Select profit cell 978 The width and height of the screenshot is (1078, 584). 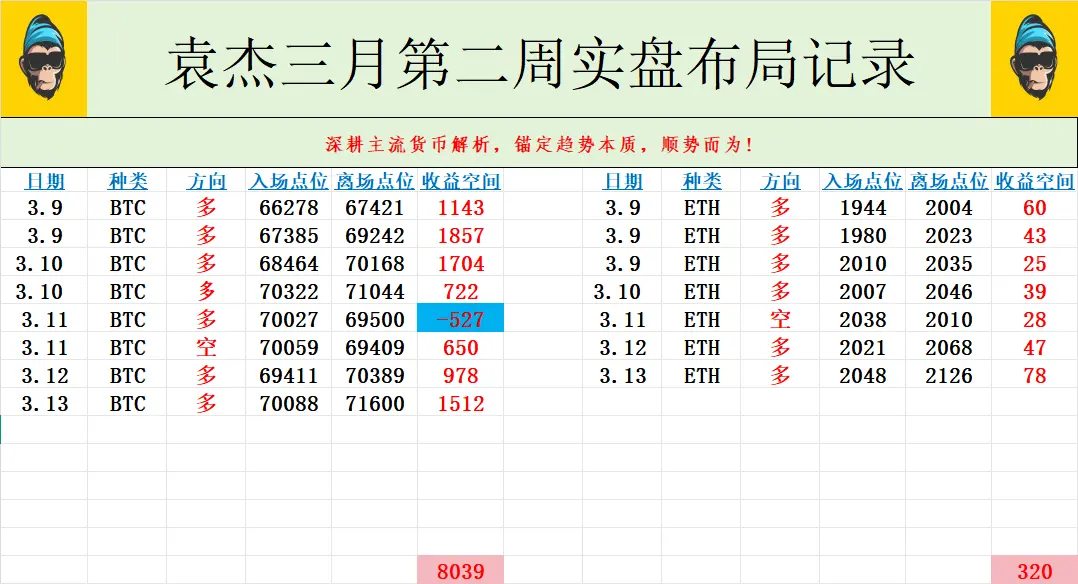click(461, 376)
